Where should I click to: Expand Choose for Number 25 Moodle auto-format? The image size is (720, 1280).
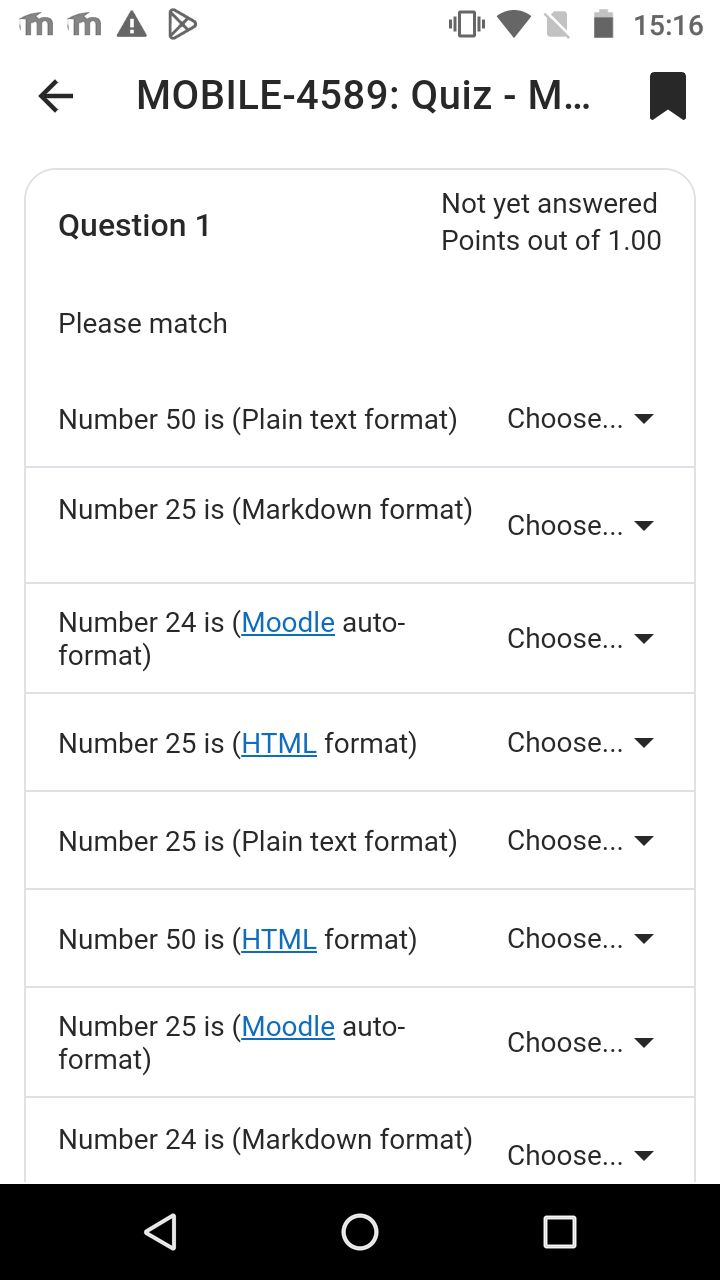coord(581,1042)
